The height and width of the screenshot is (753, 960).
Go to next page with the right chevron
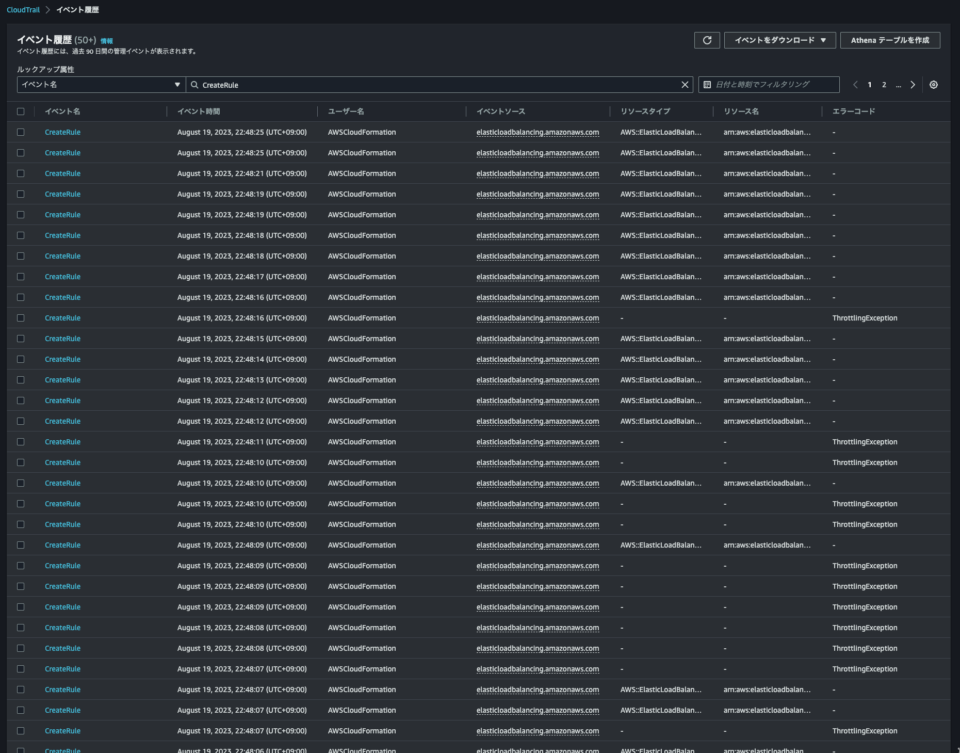tap(914, 83)
